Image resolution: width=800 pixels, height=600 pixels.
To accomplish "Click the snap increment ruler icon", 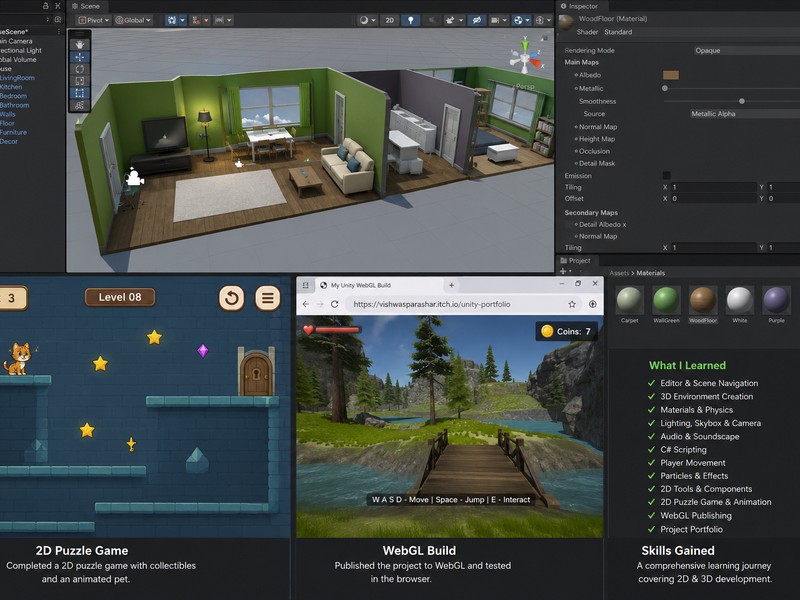I will pos(219,20).
